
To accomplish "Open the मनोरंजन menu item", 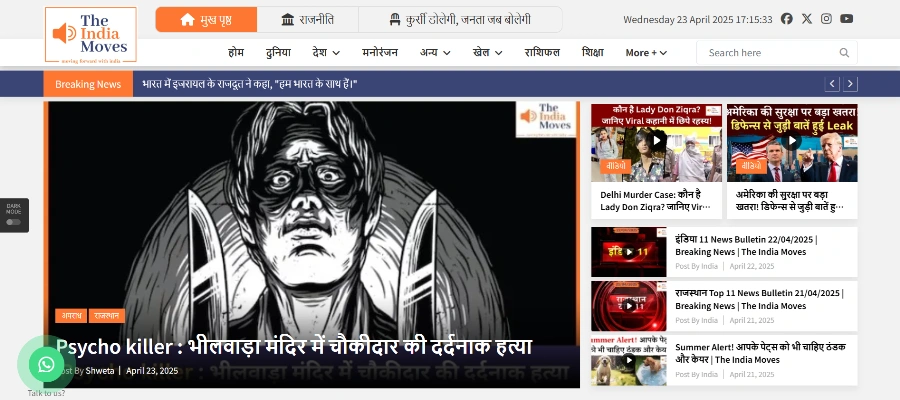I will coord(382,53).
